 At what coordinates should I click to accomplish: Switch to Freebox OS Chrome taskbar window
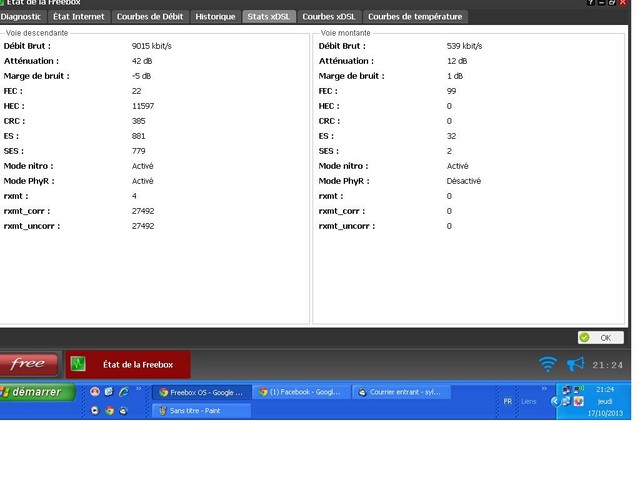tap(200, 392)
